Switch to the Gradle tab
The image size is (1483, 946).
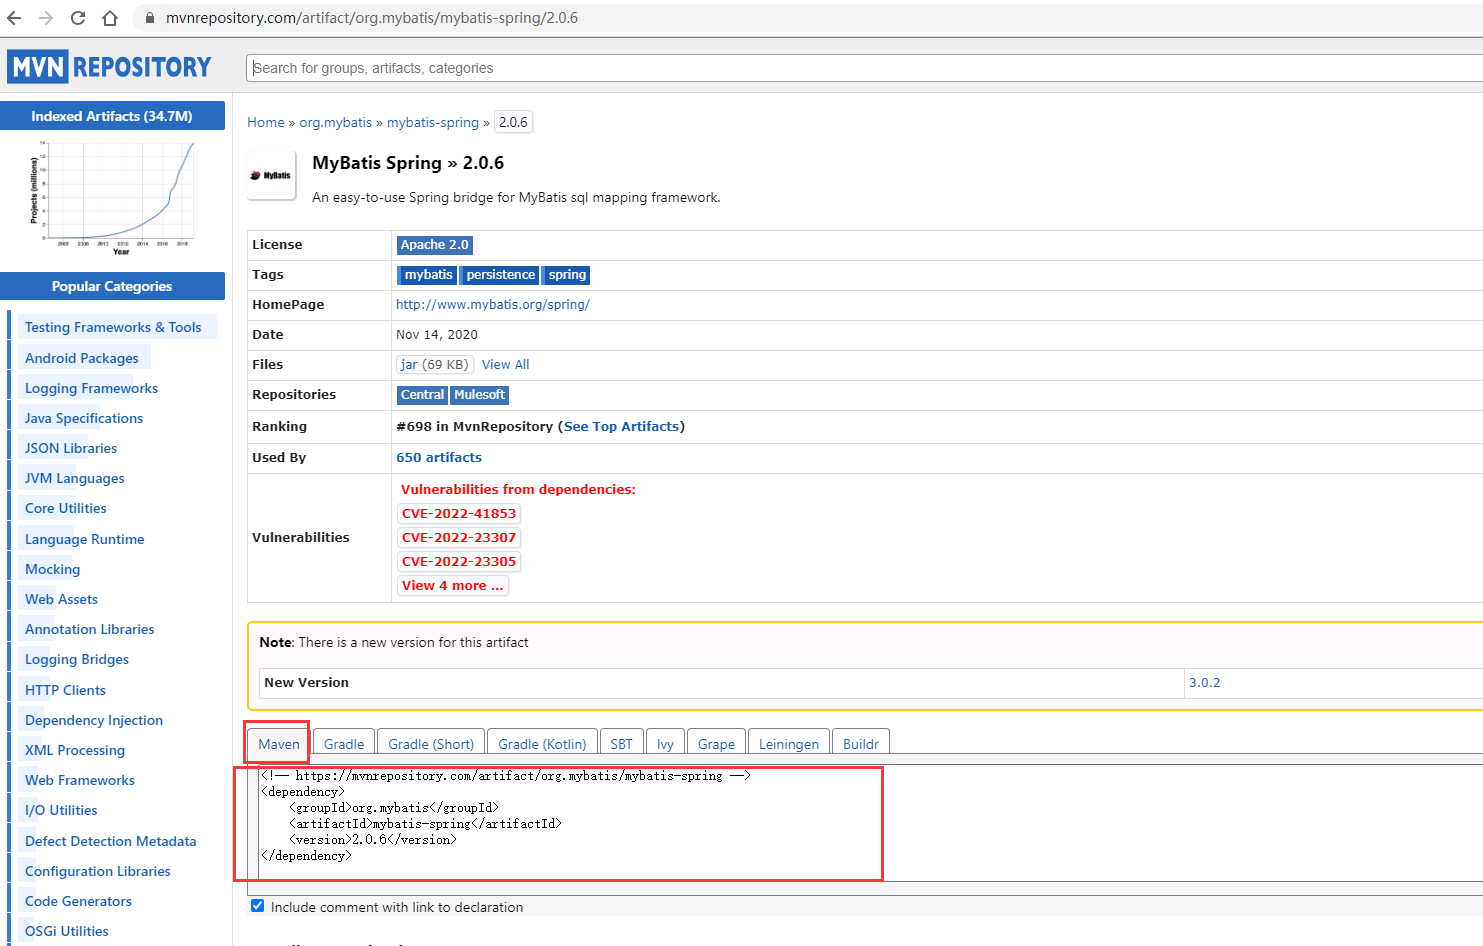[x=344, y=744]
